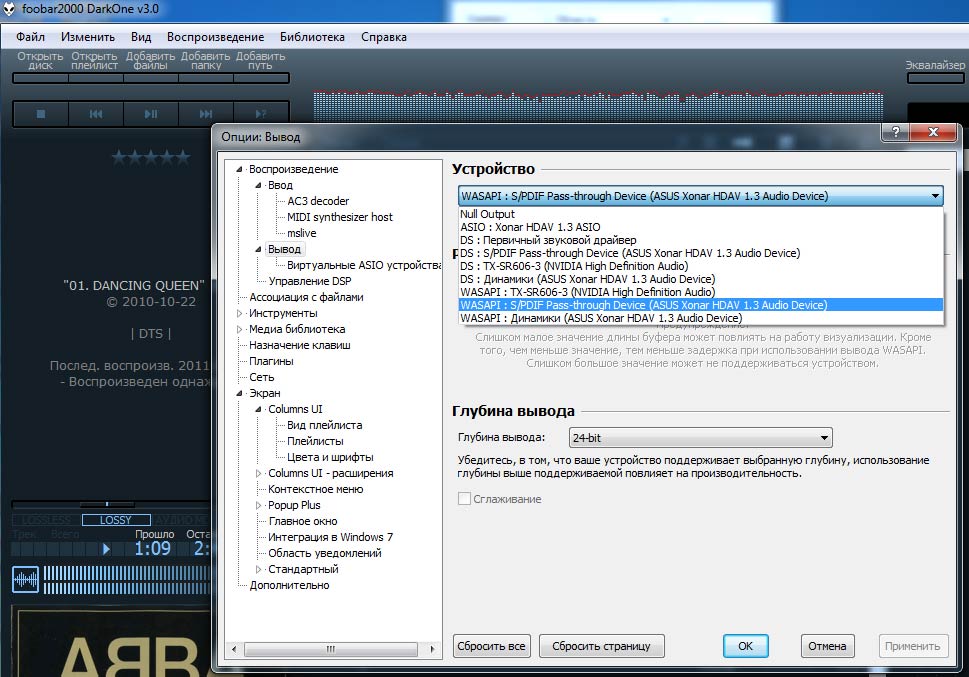The image size is (969, 677).
Task: Select Цвета и шрифты tree item
Action: (x=330, y=458)
